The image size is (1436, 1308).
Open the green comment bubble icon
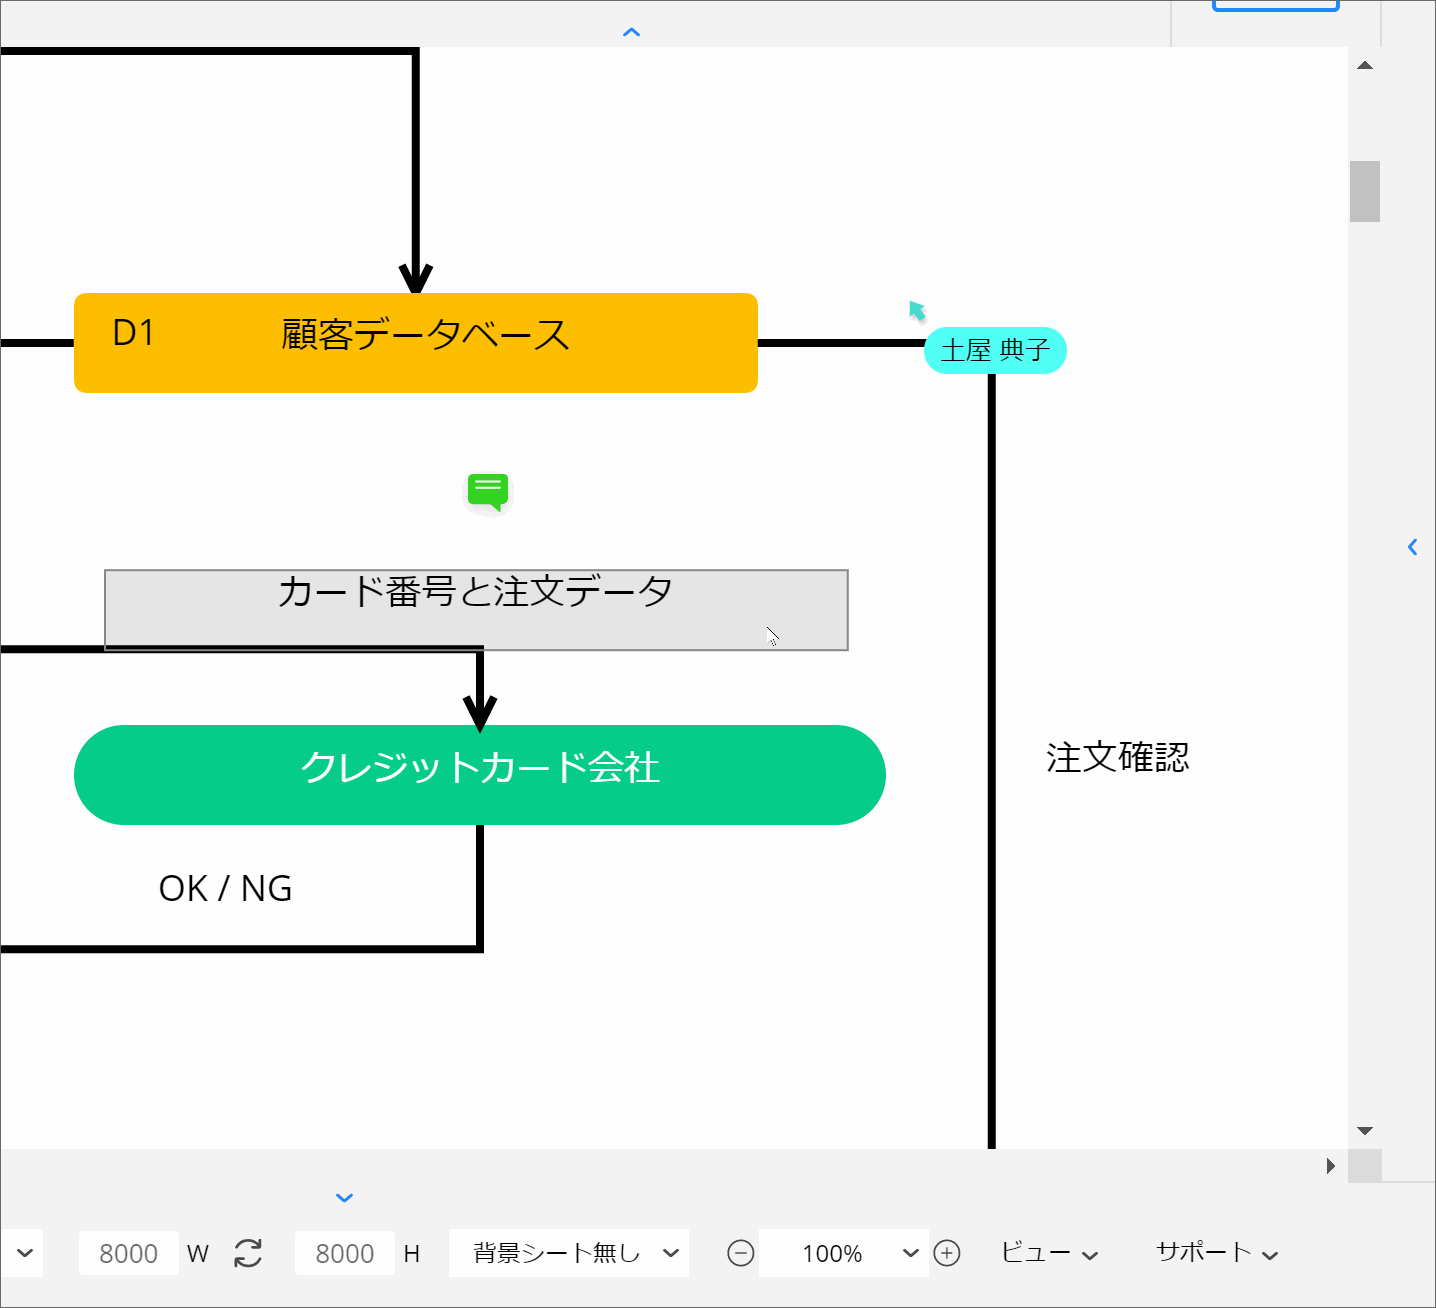pos(488,492)
